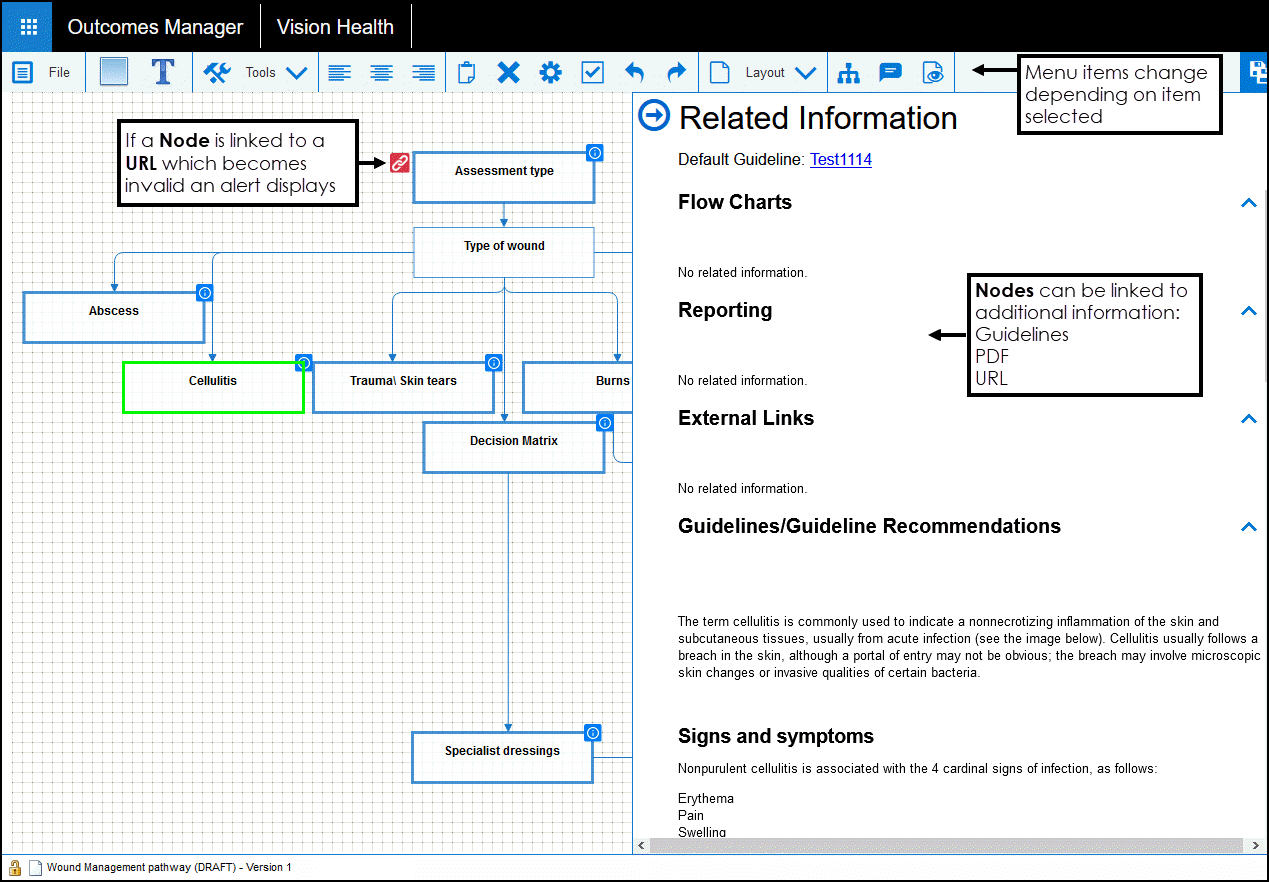Open the Layout dropdown
Viewport: 1269px width, 882px height.
780,72
